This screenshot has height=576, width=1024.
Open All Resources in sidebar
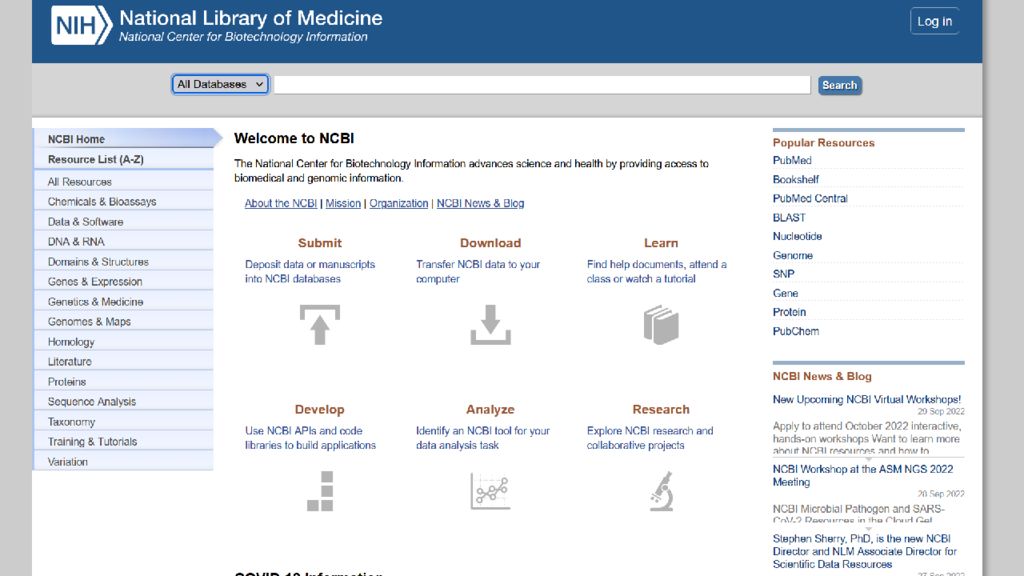coord(124,182)
